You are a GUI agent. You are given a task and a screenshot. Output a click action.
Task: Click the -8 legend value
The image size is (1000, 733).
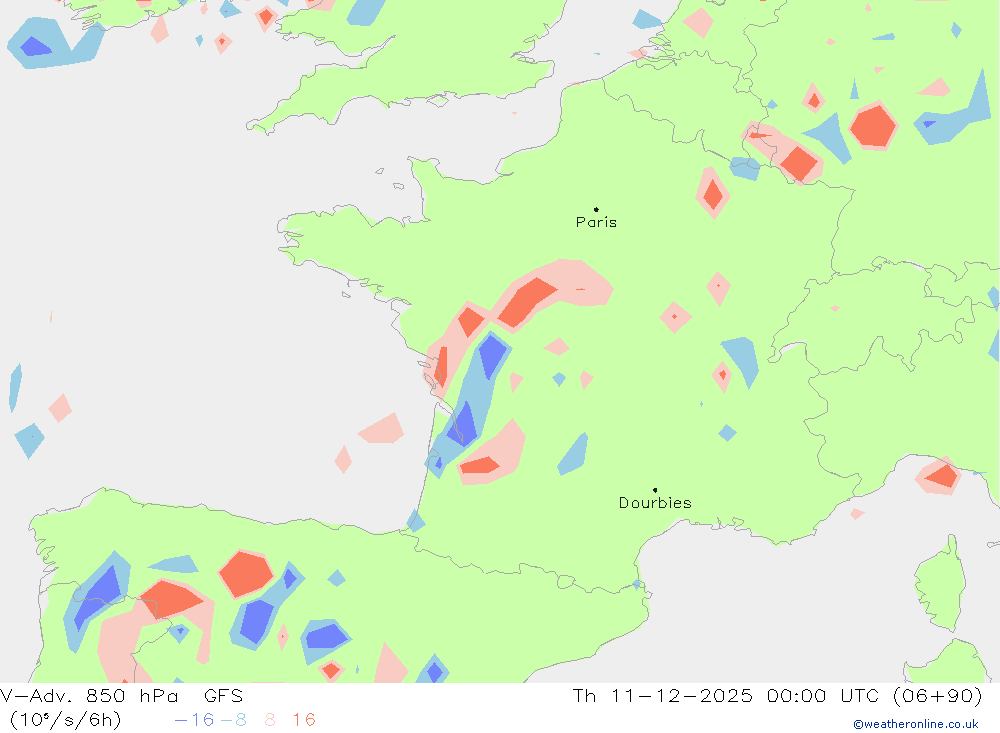click(233, 720)
